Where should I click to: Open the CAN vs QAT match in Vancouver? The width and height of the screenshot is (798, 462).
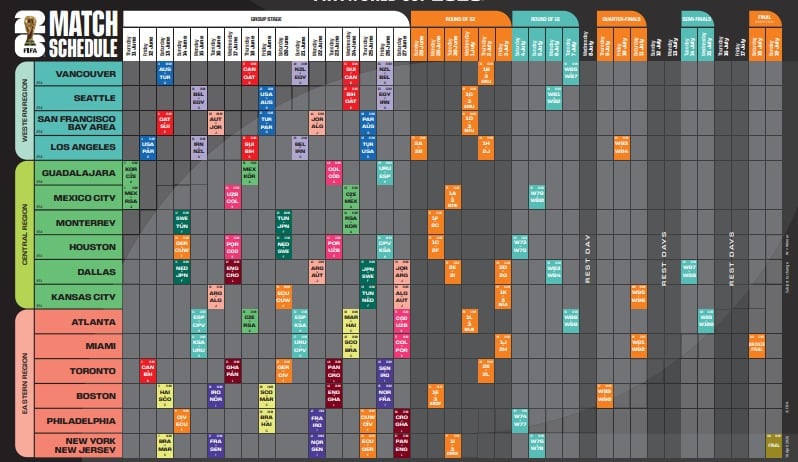[249, 73]
